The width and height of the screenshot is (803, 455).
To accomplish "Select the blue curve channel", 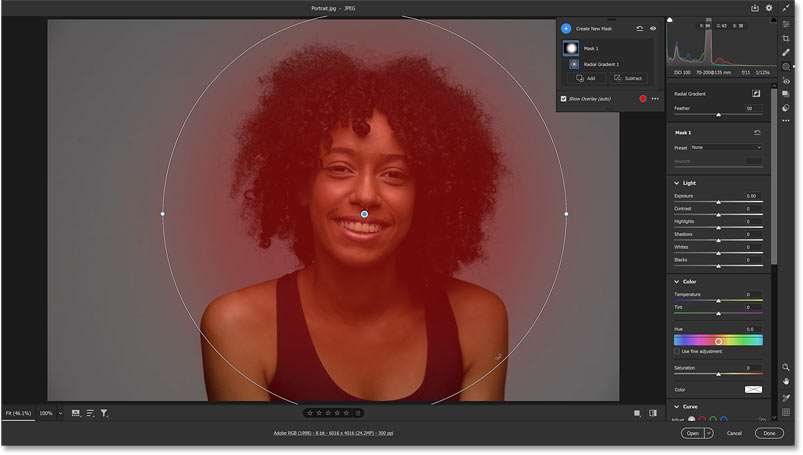I will 724,419.
